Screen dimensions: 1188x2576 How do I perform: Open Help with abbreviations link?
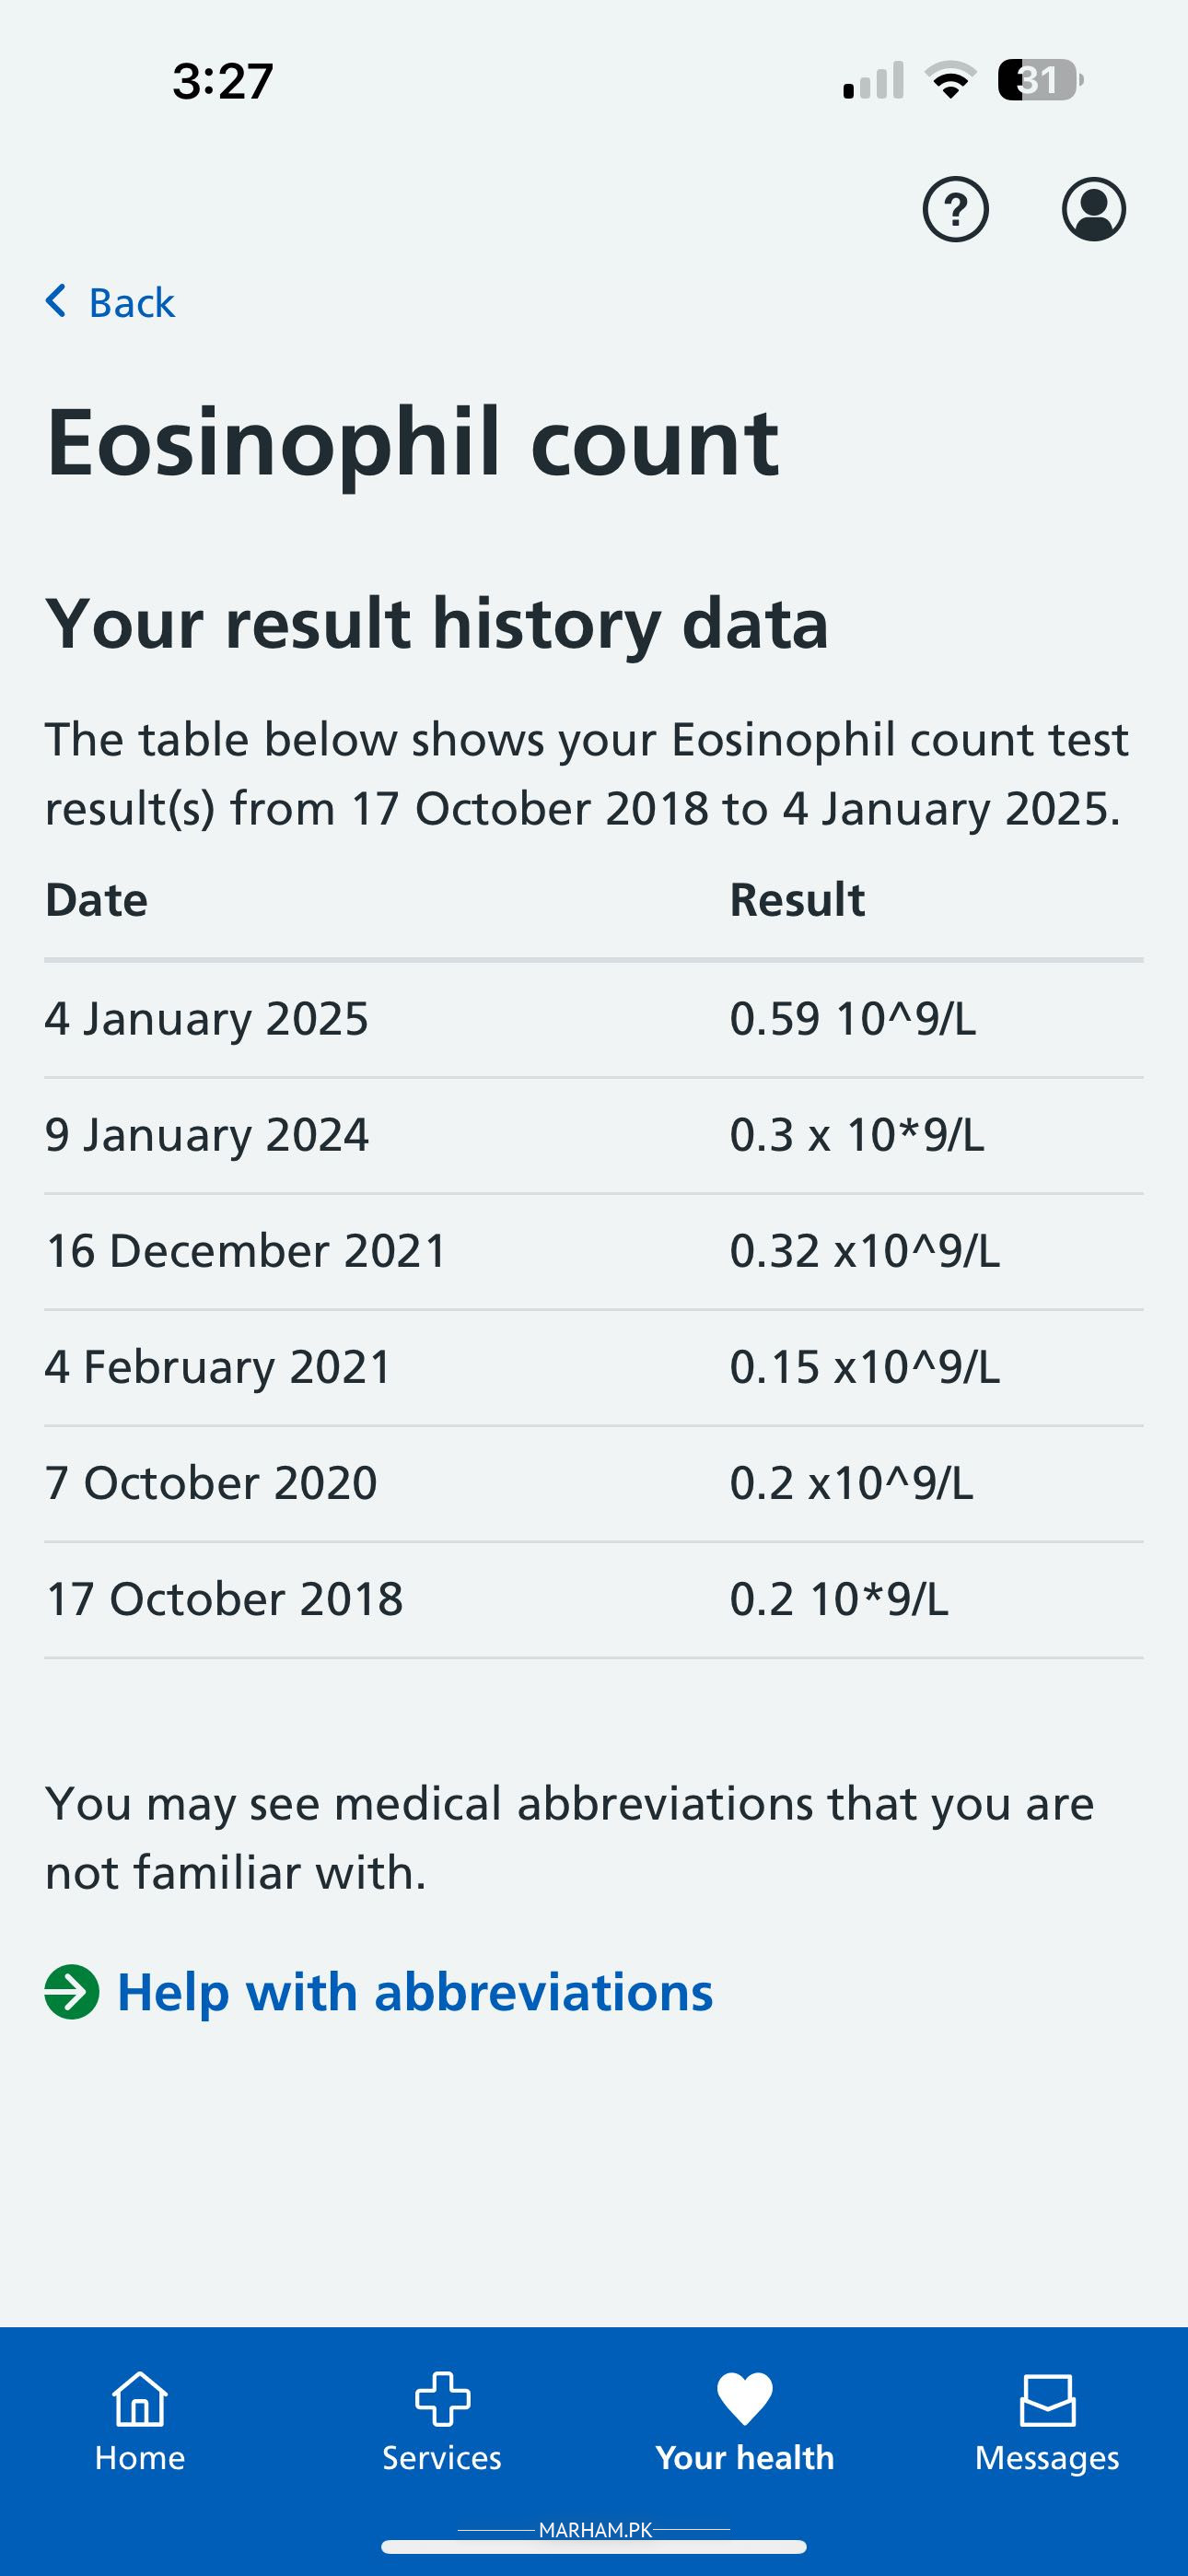(415, 1992)
